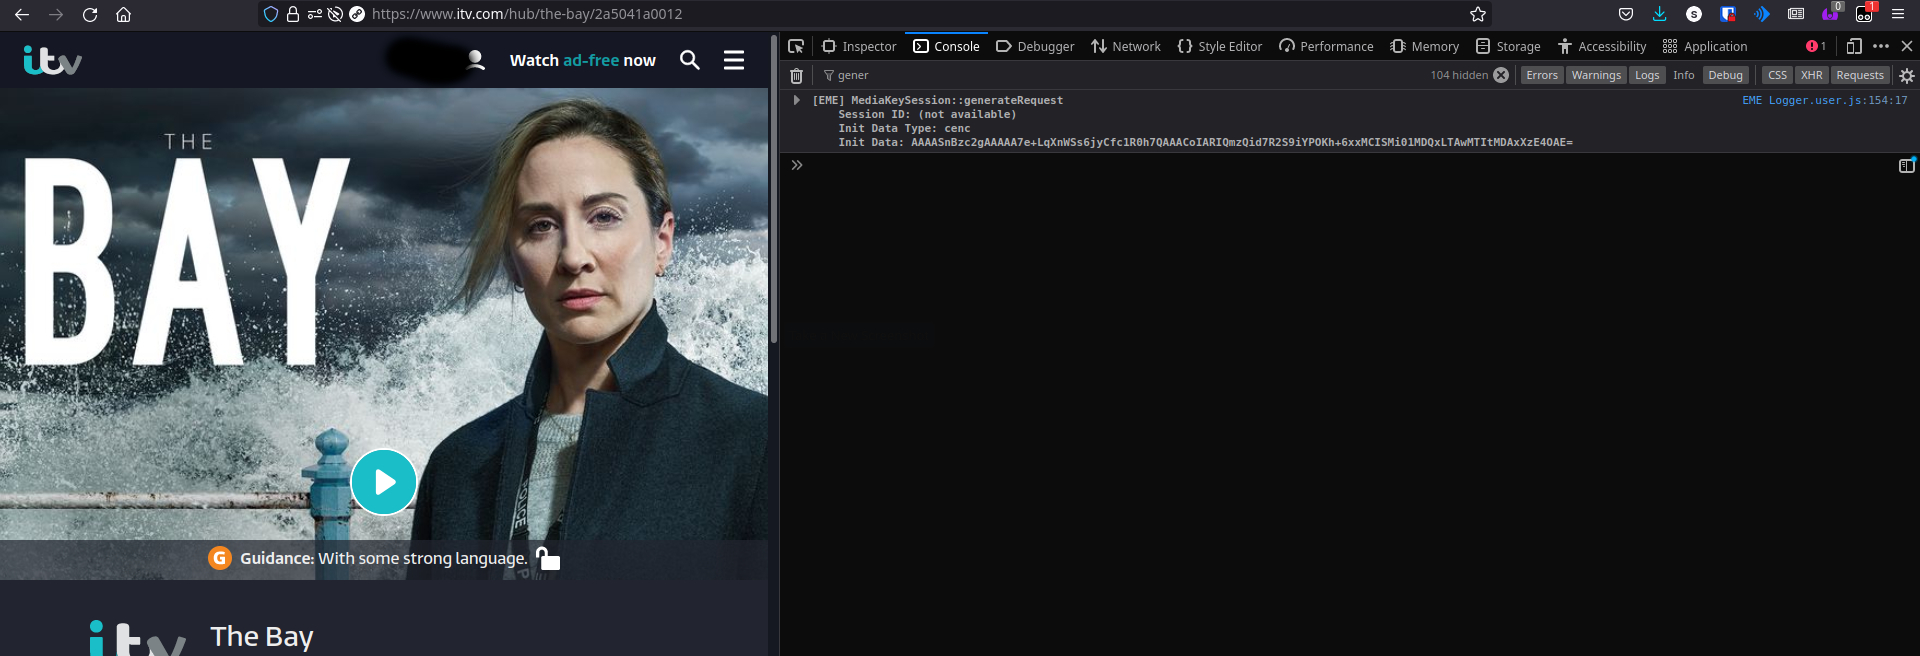Click the guidance unlock padlock icon
This screenshot has width=1920, height=656.
coord(548,558)
